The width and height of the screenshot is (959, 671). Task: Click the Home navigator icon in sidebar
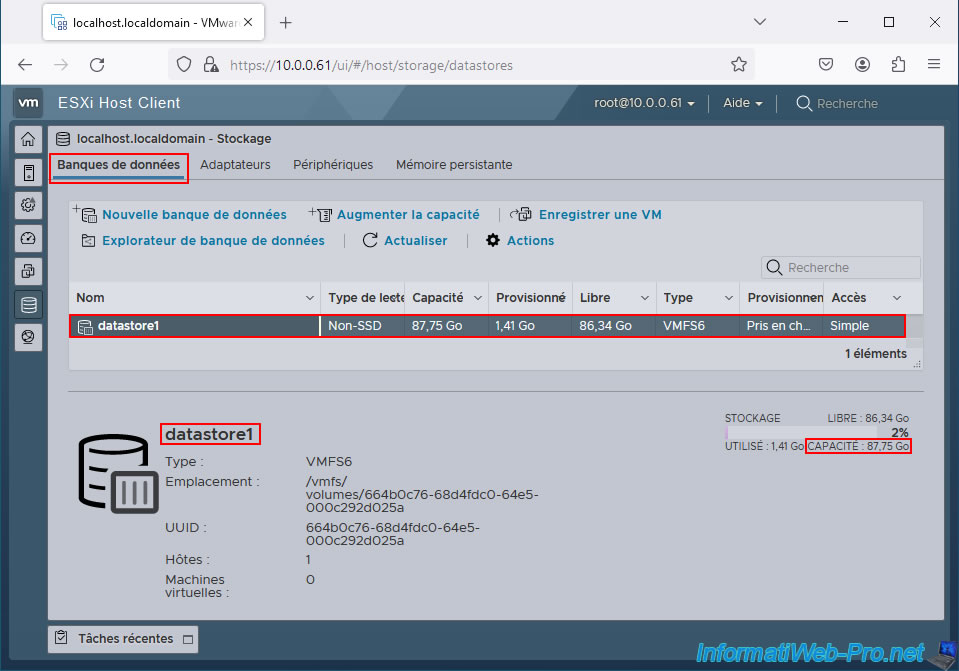click(x=28, y=139)
